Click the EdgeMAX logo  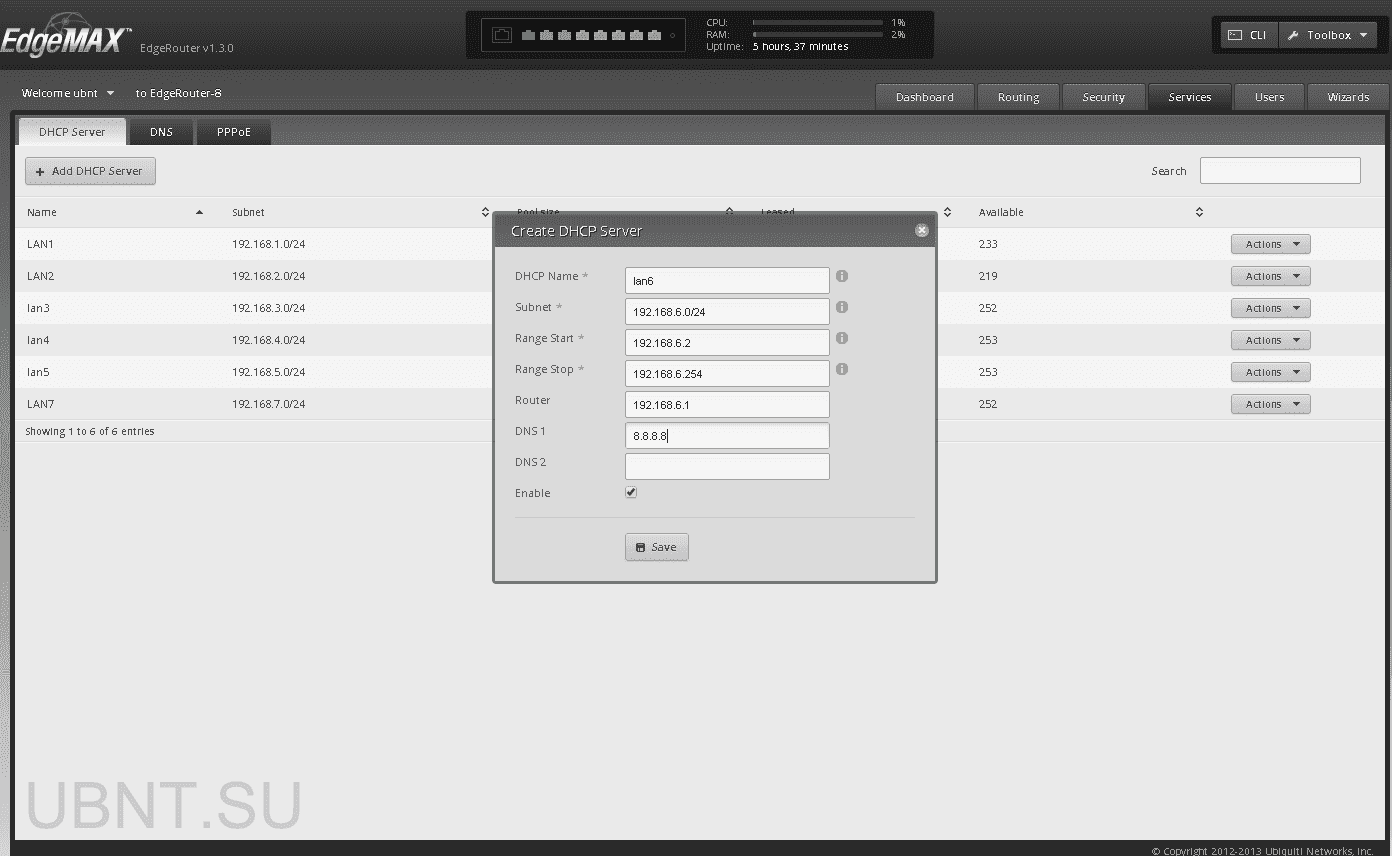click(x=65, y=32)
